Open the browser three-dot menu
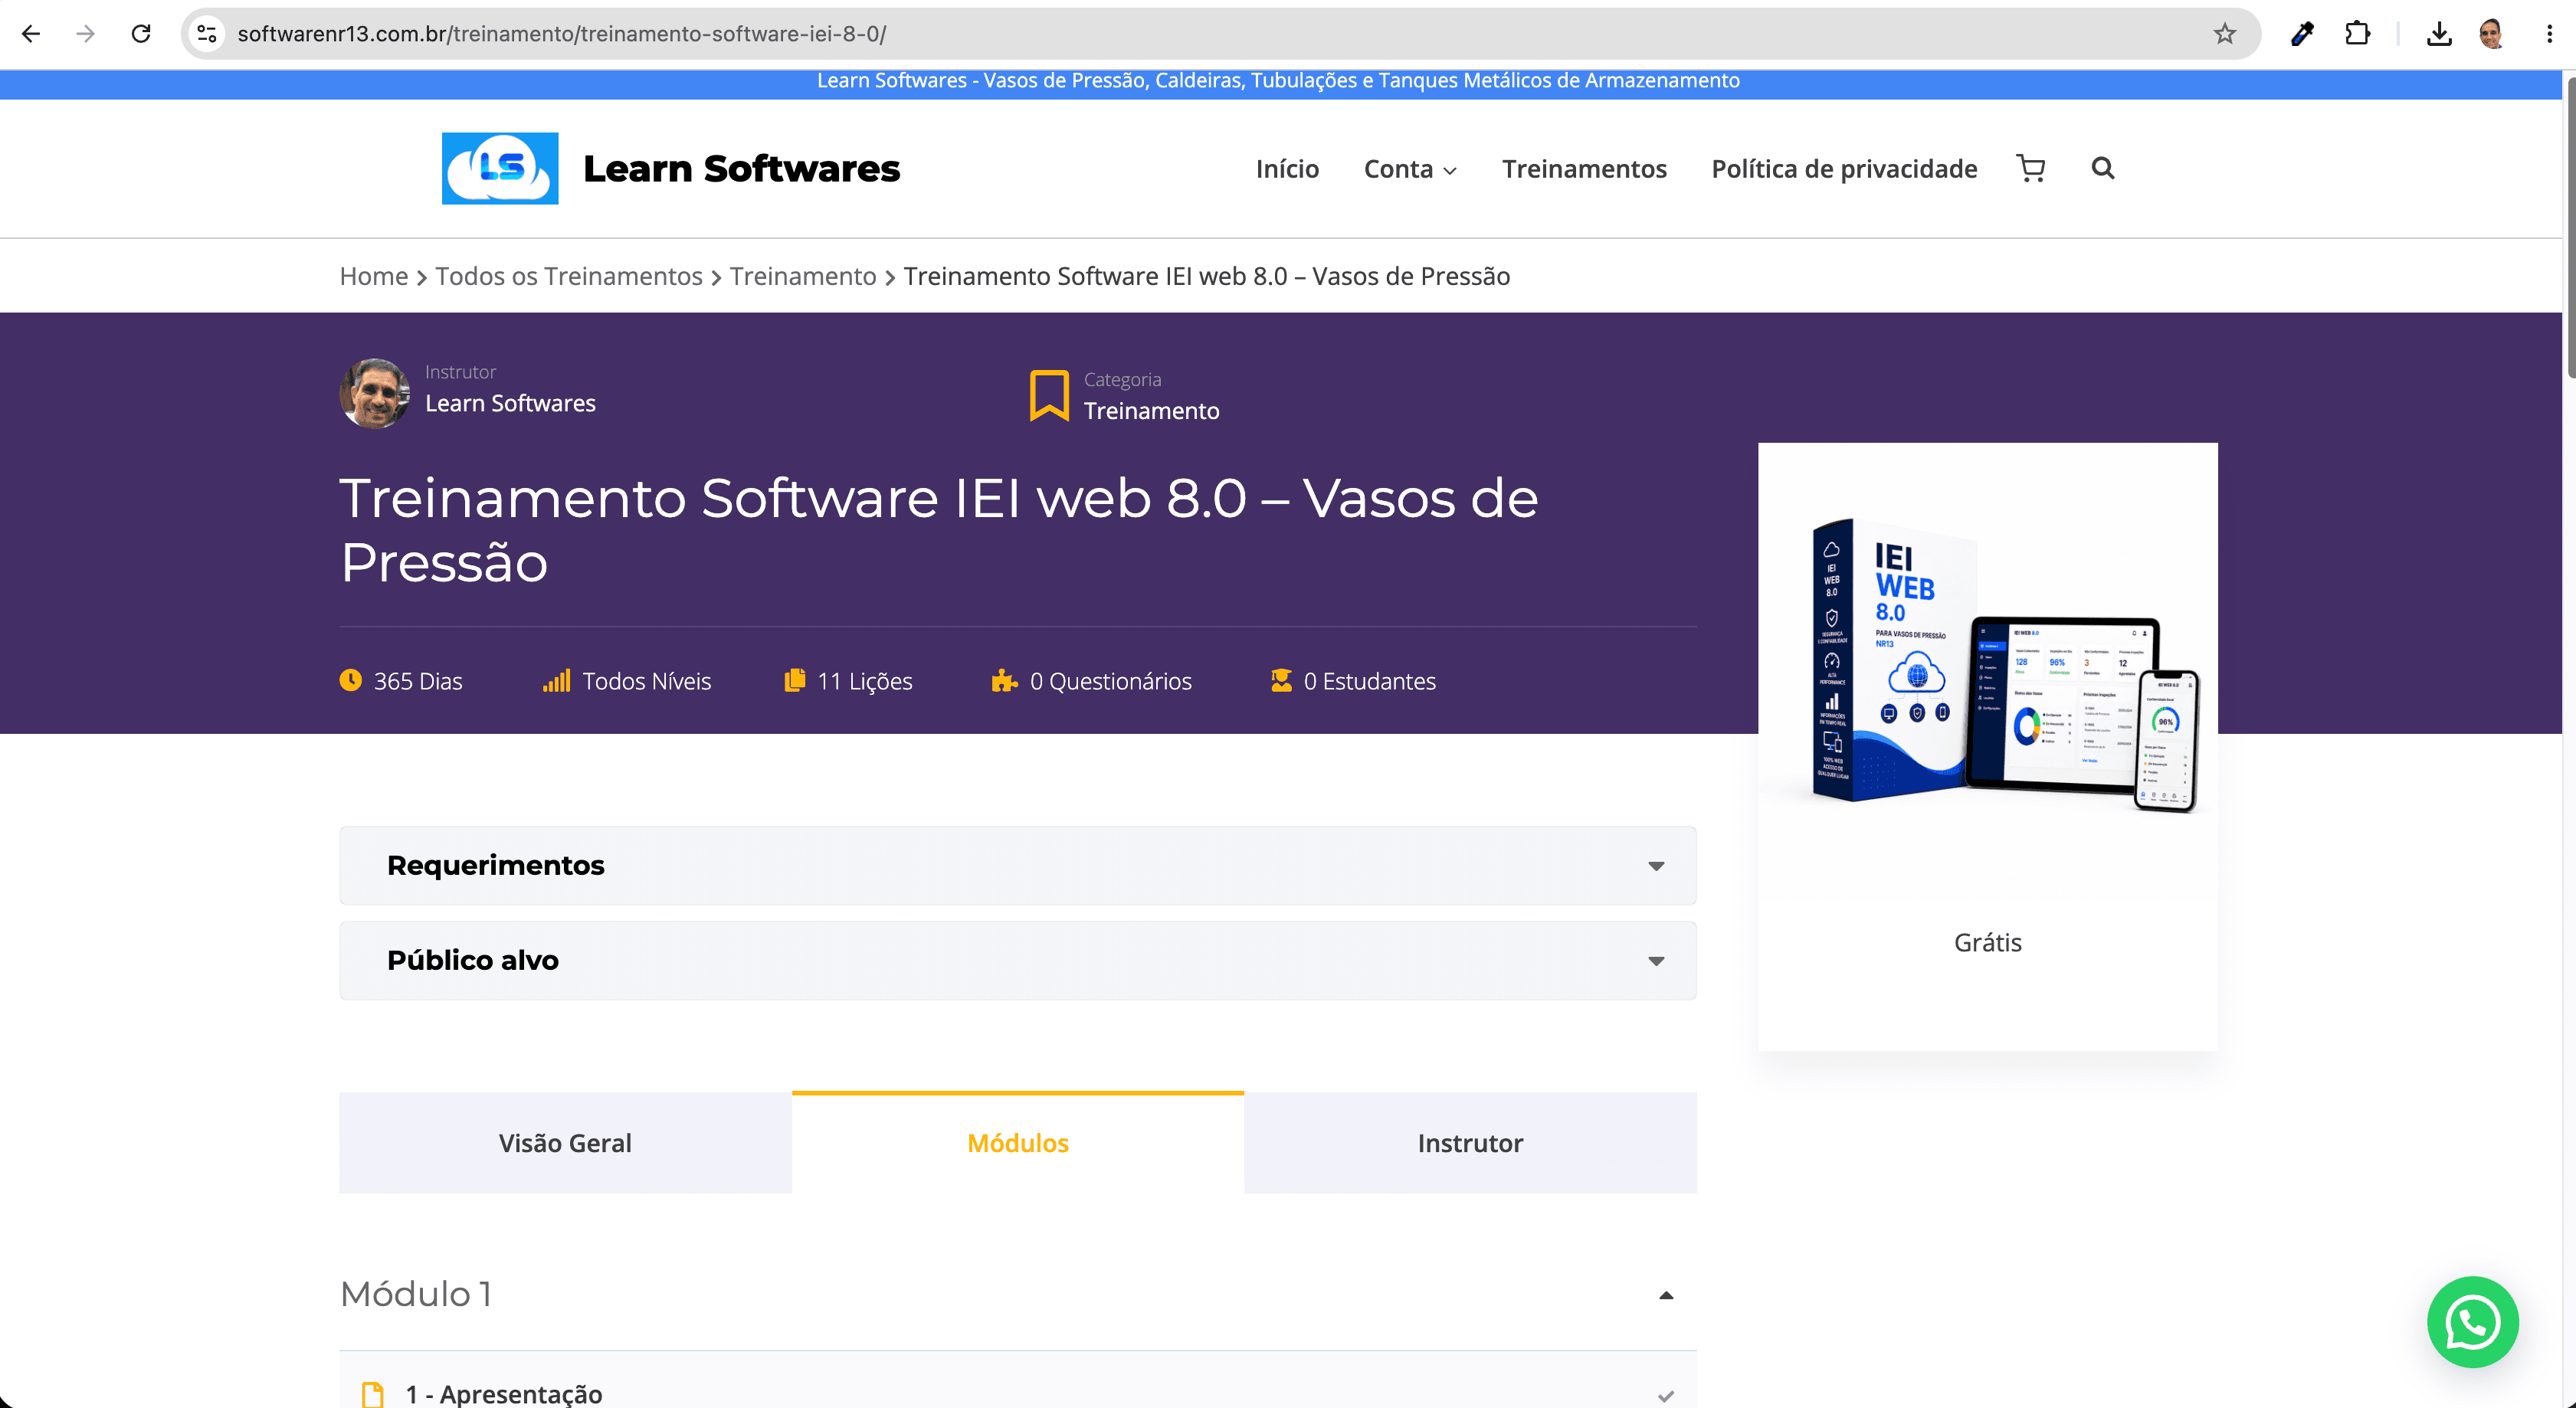The image size is (2576, 1408). pos(2549,34)
